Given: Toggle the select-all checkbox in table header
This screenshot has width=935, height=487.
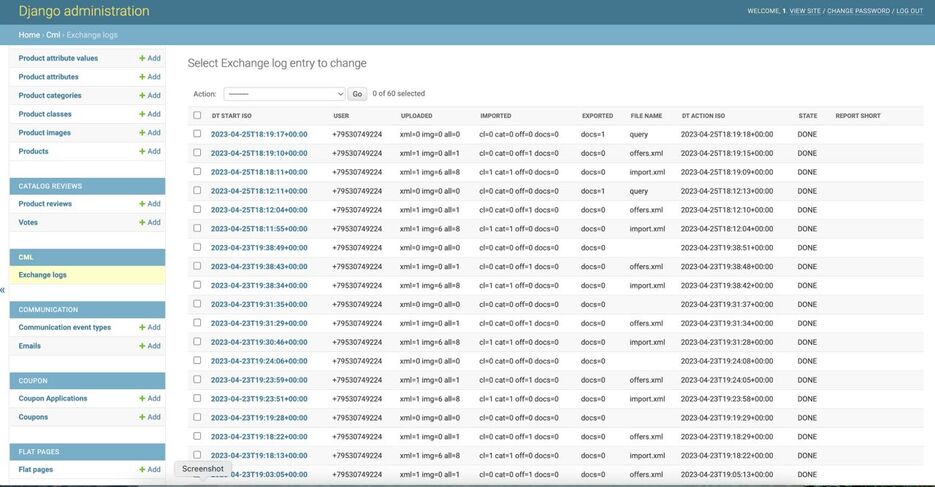Looking at the screenshot, I should pyautogui.click(x=197, y=115).
